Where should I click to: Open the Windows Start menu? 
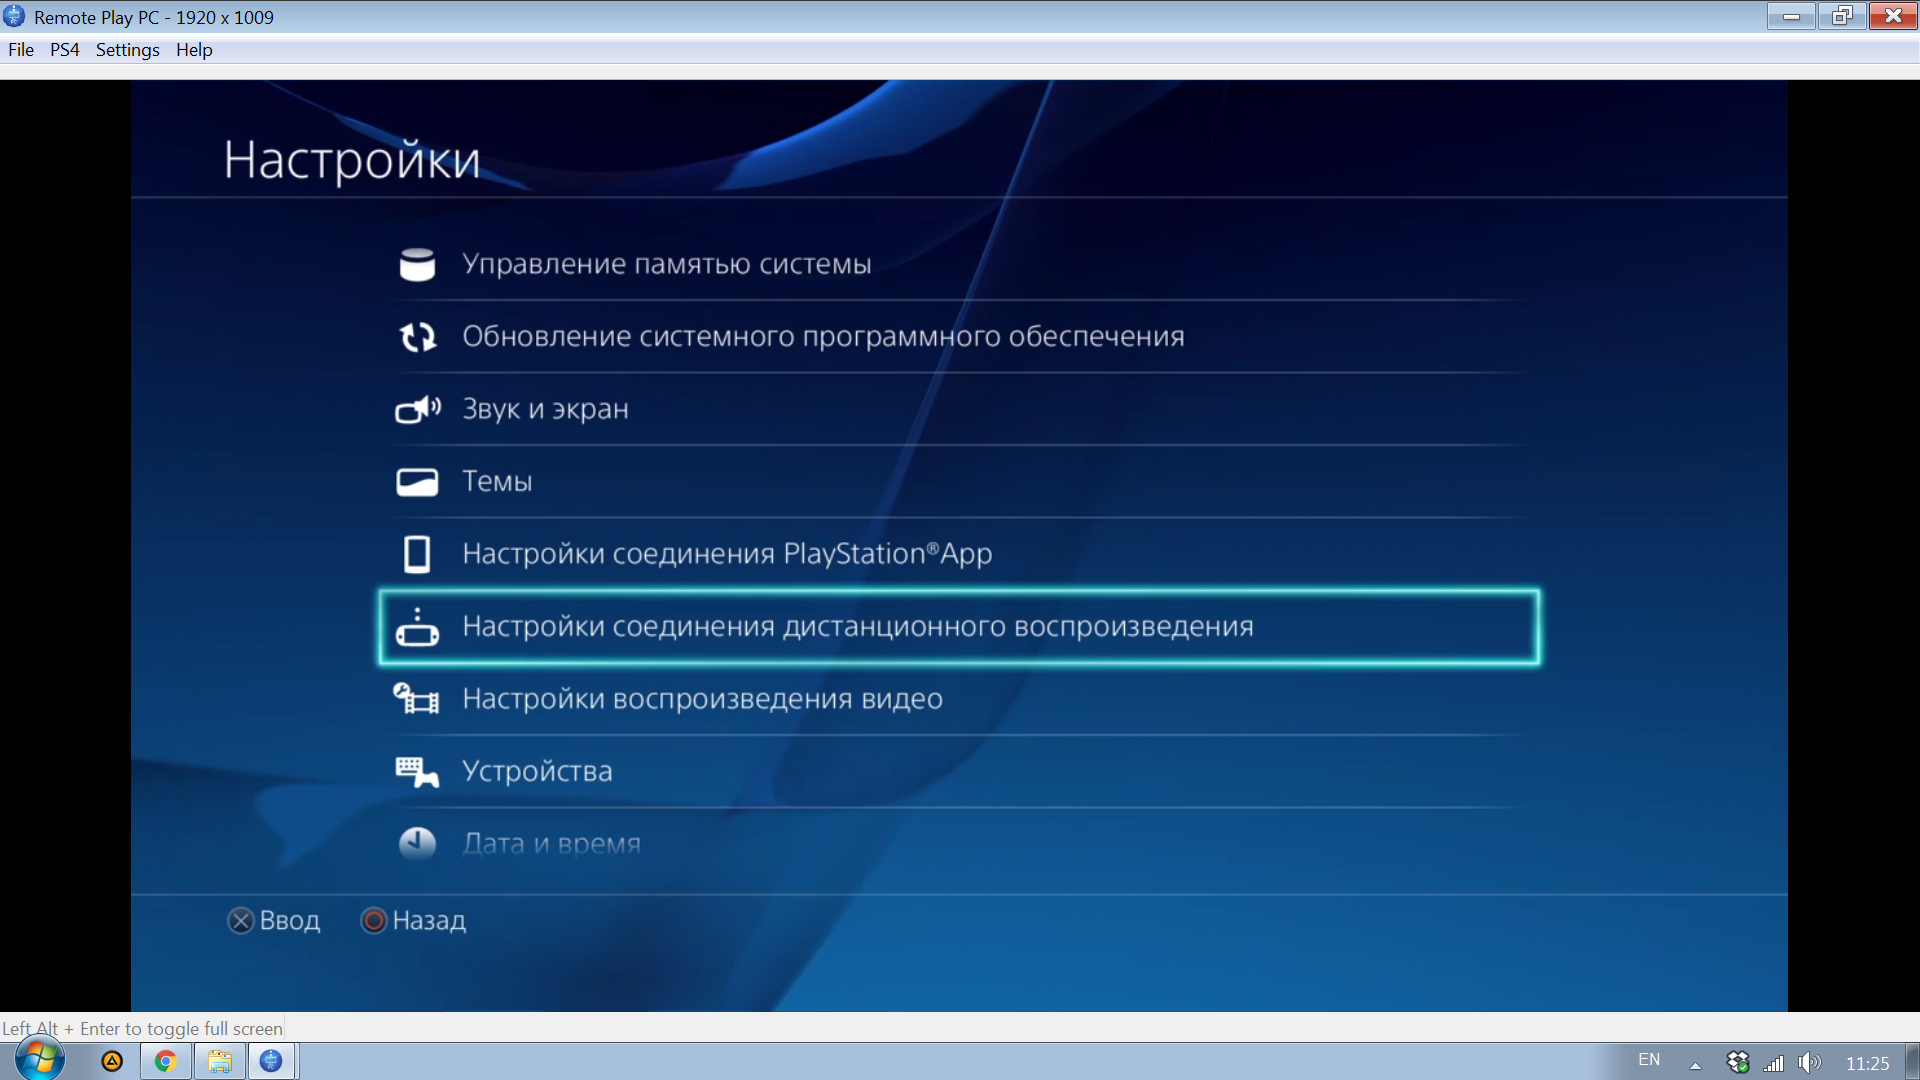(40, 1060)
